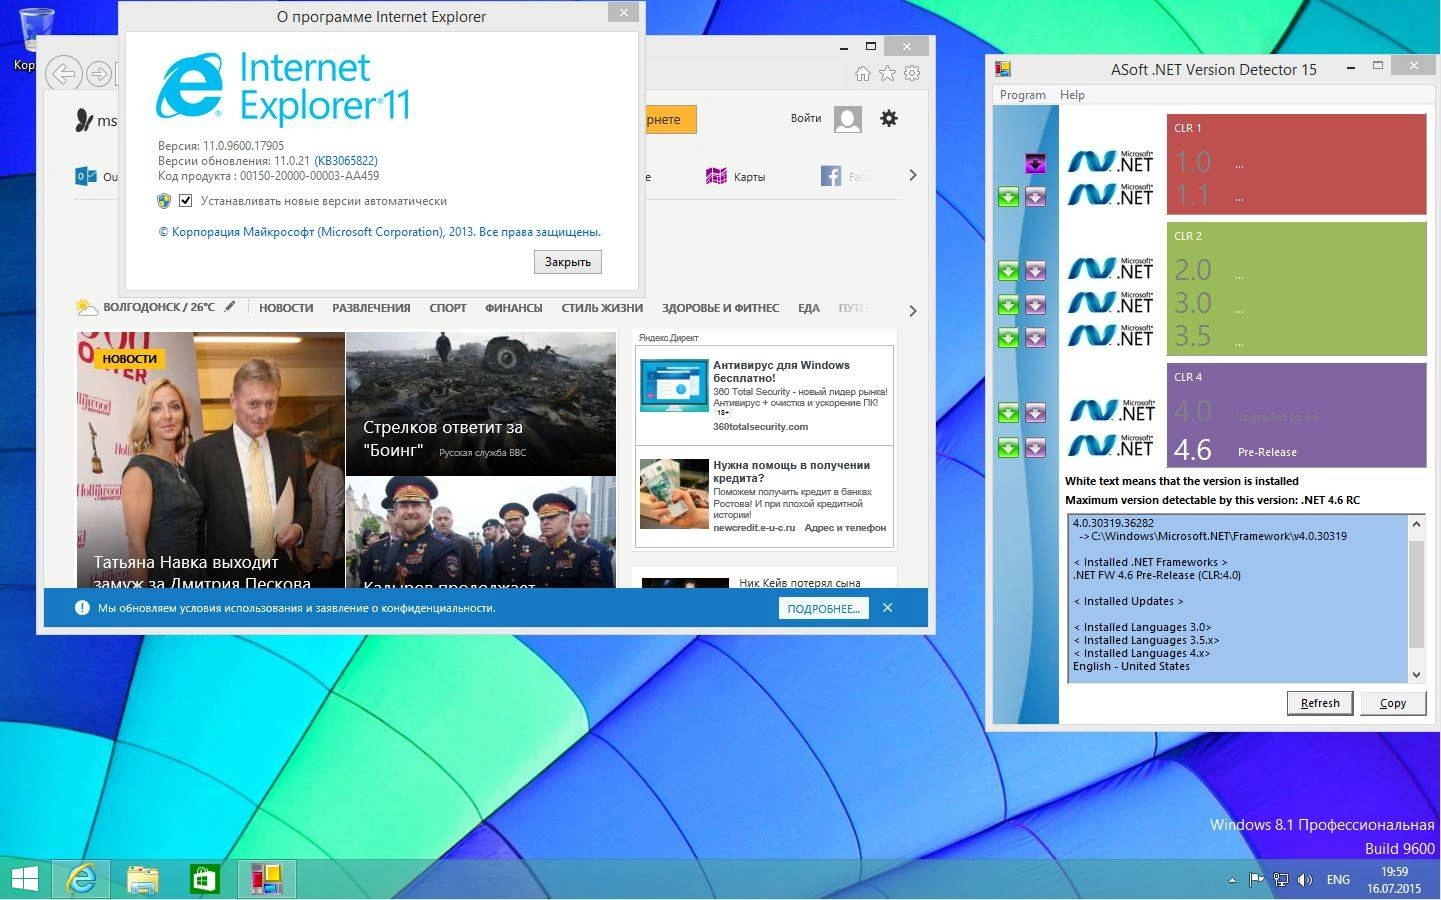1441x900 pixels.
Task: Open File Explorer from the taskbar
Action: point(143,879)
